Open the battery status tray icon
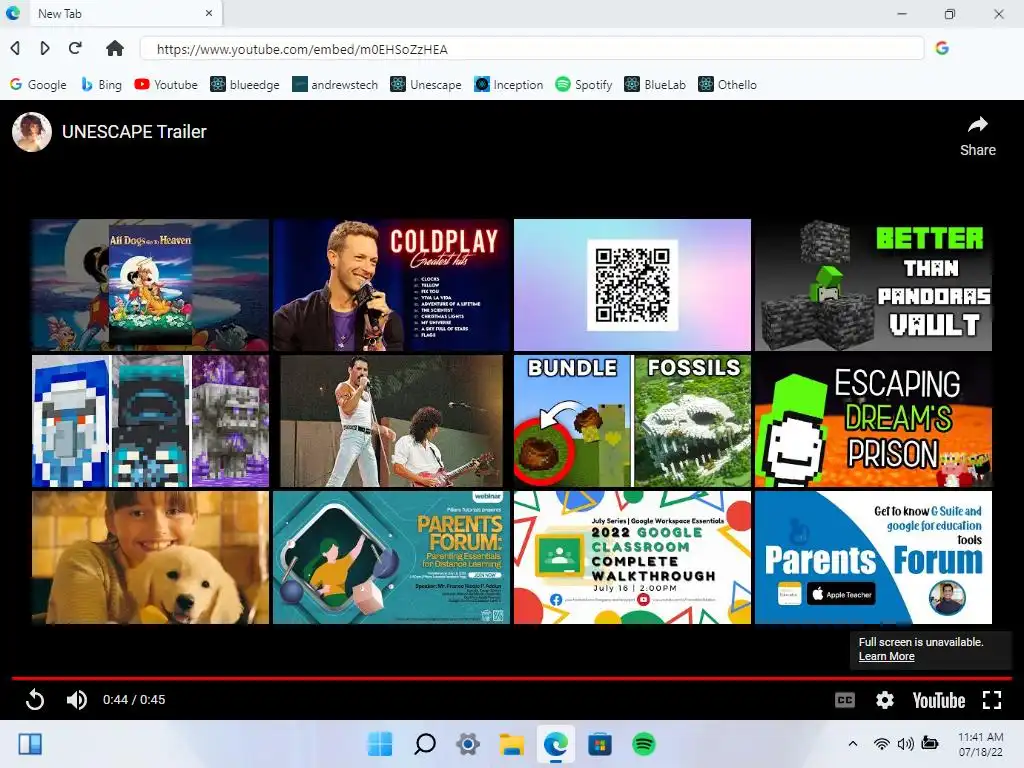The width and height of the screenshot is (1024, 768). 929,743
